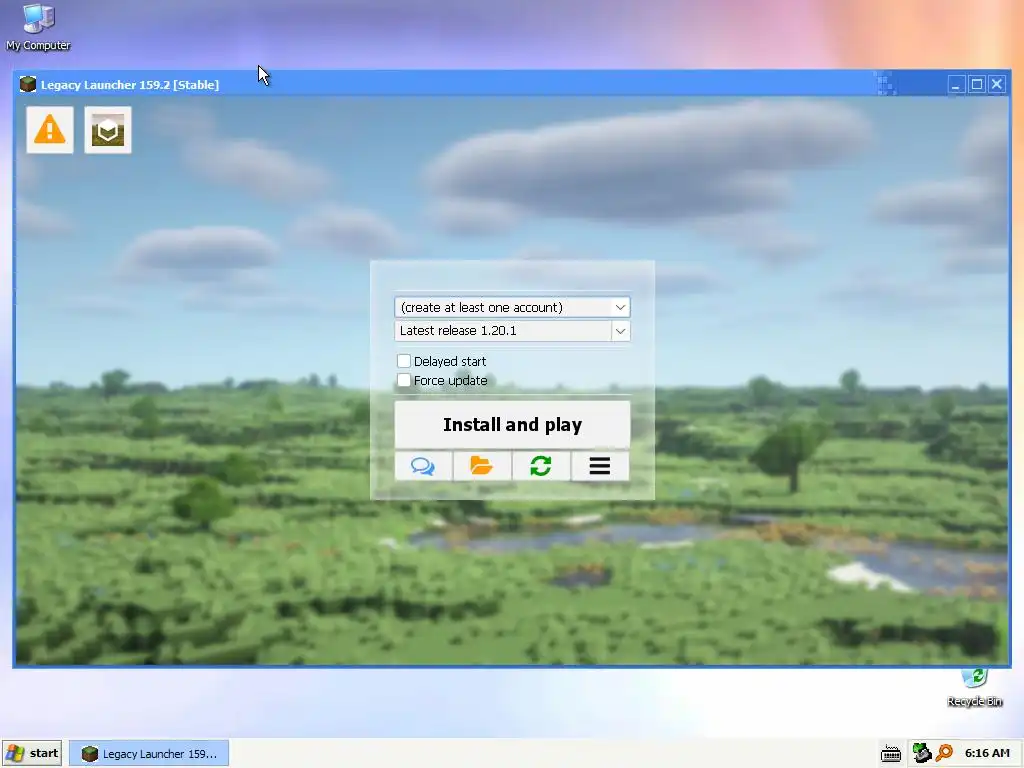This screenshot has width=1024, height=768.
Task: Enable the Delayed start checkbox
Action: pyautogui.click(x=404, y=361)
